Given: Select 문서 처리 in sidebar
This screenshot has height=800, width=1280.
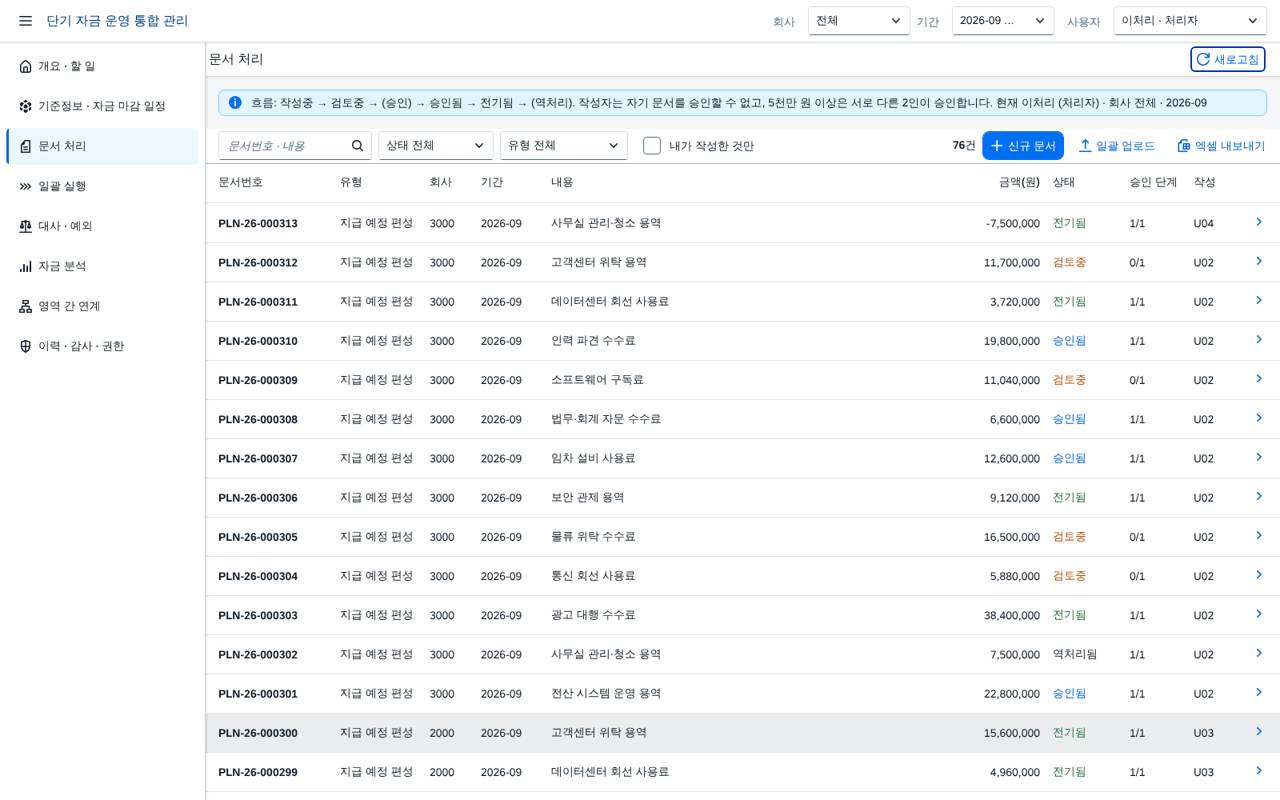Looking at the screenshot, I should 102,146.
